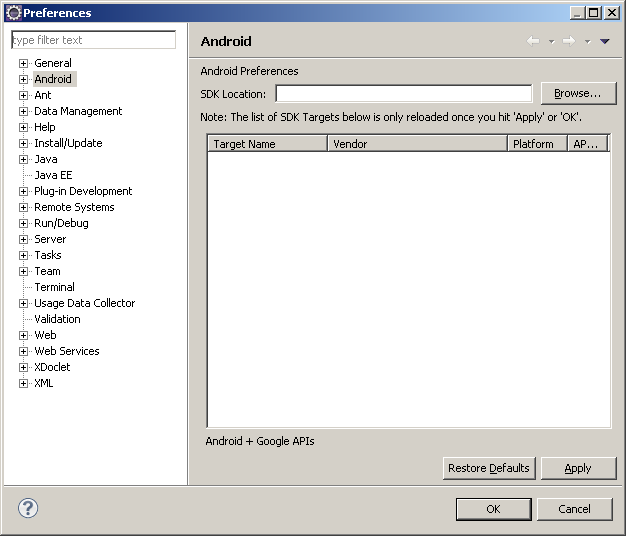Click the back navigation arrow

(533, 41)
